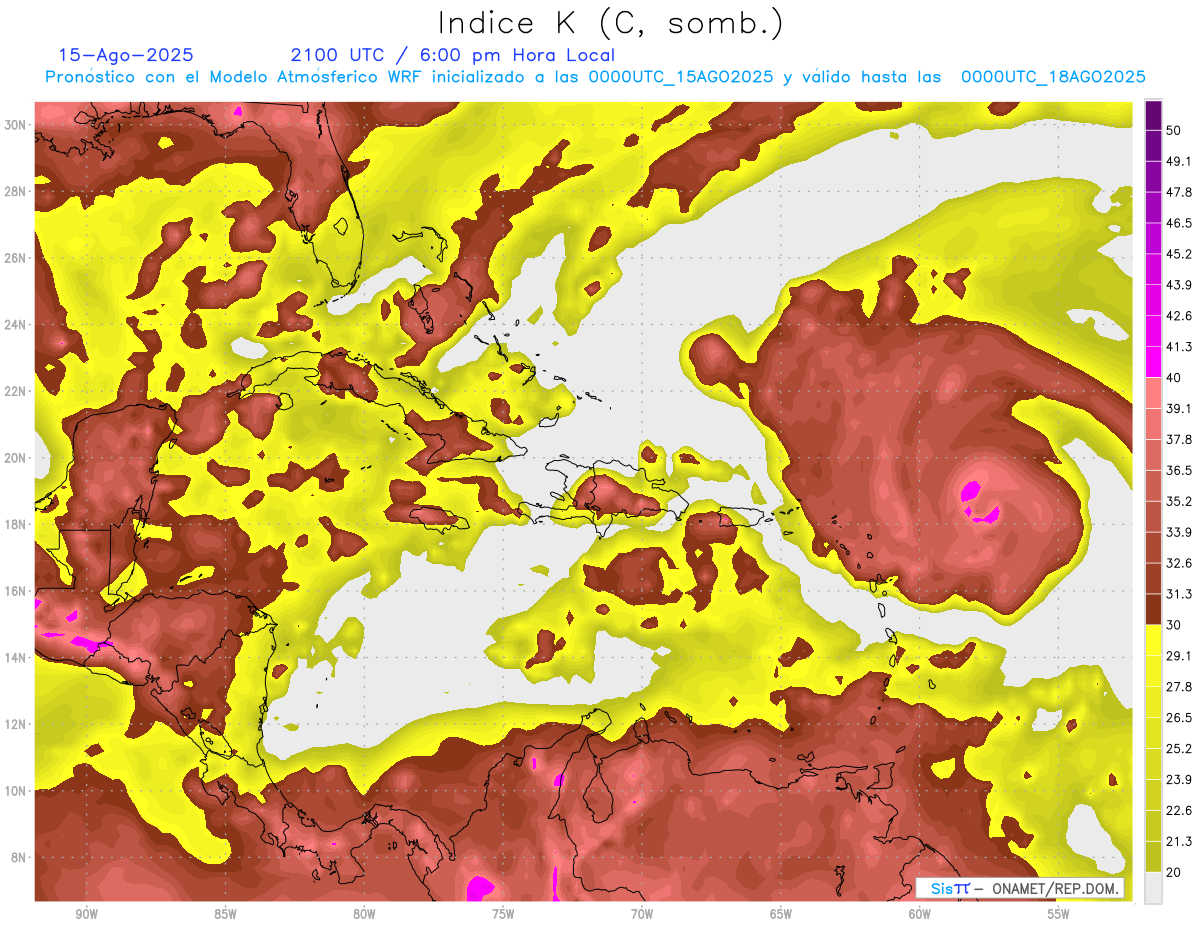Click the 55W longitude label
This screenshot has width=1200, height=927.
[1059, 913]
